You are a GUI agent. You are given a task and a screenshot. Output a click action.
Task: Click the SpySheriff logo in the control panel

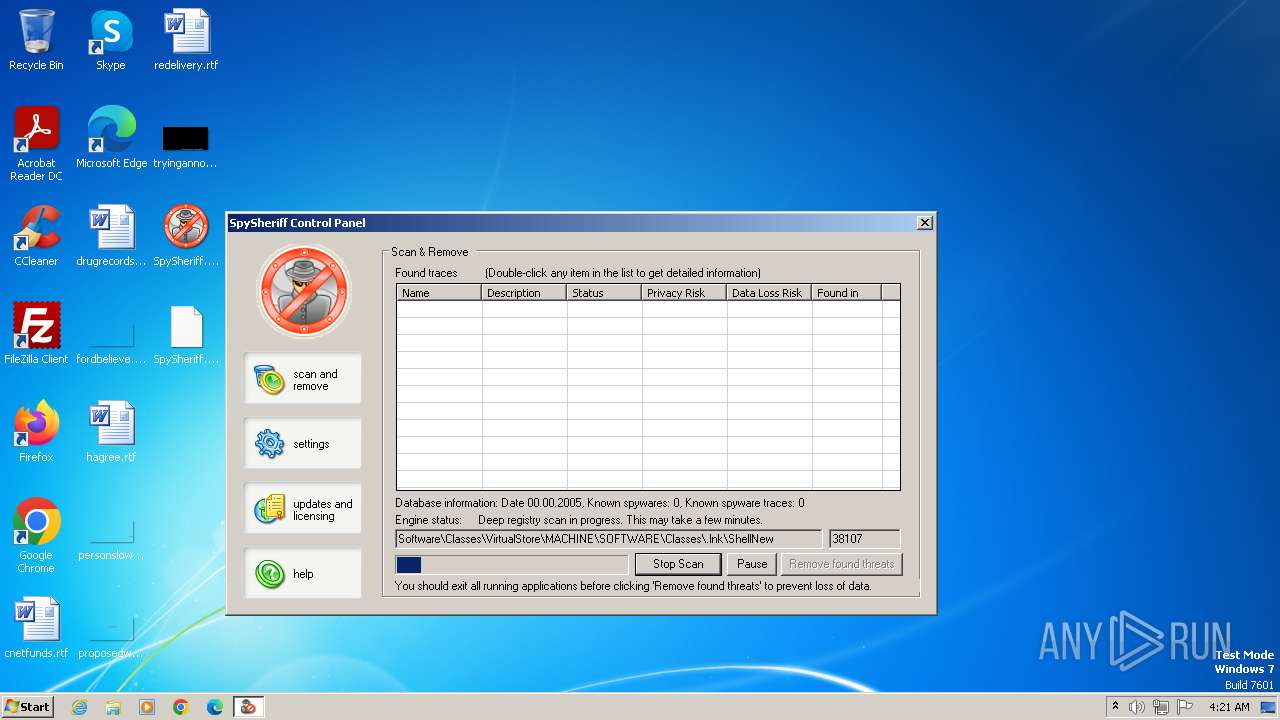click(303, 291)
